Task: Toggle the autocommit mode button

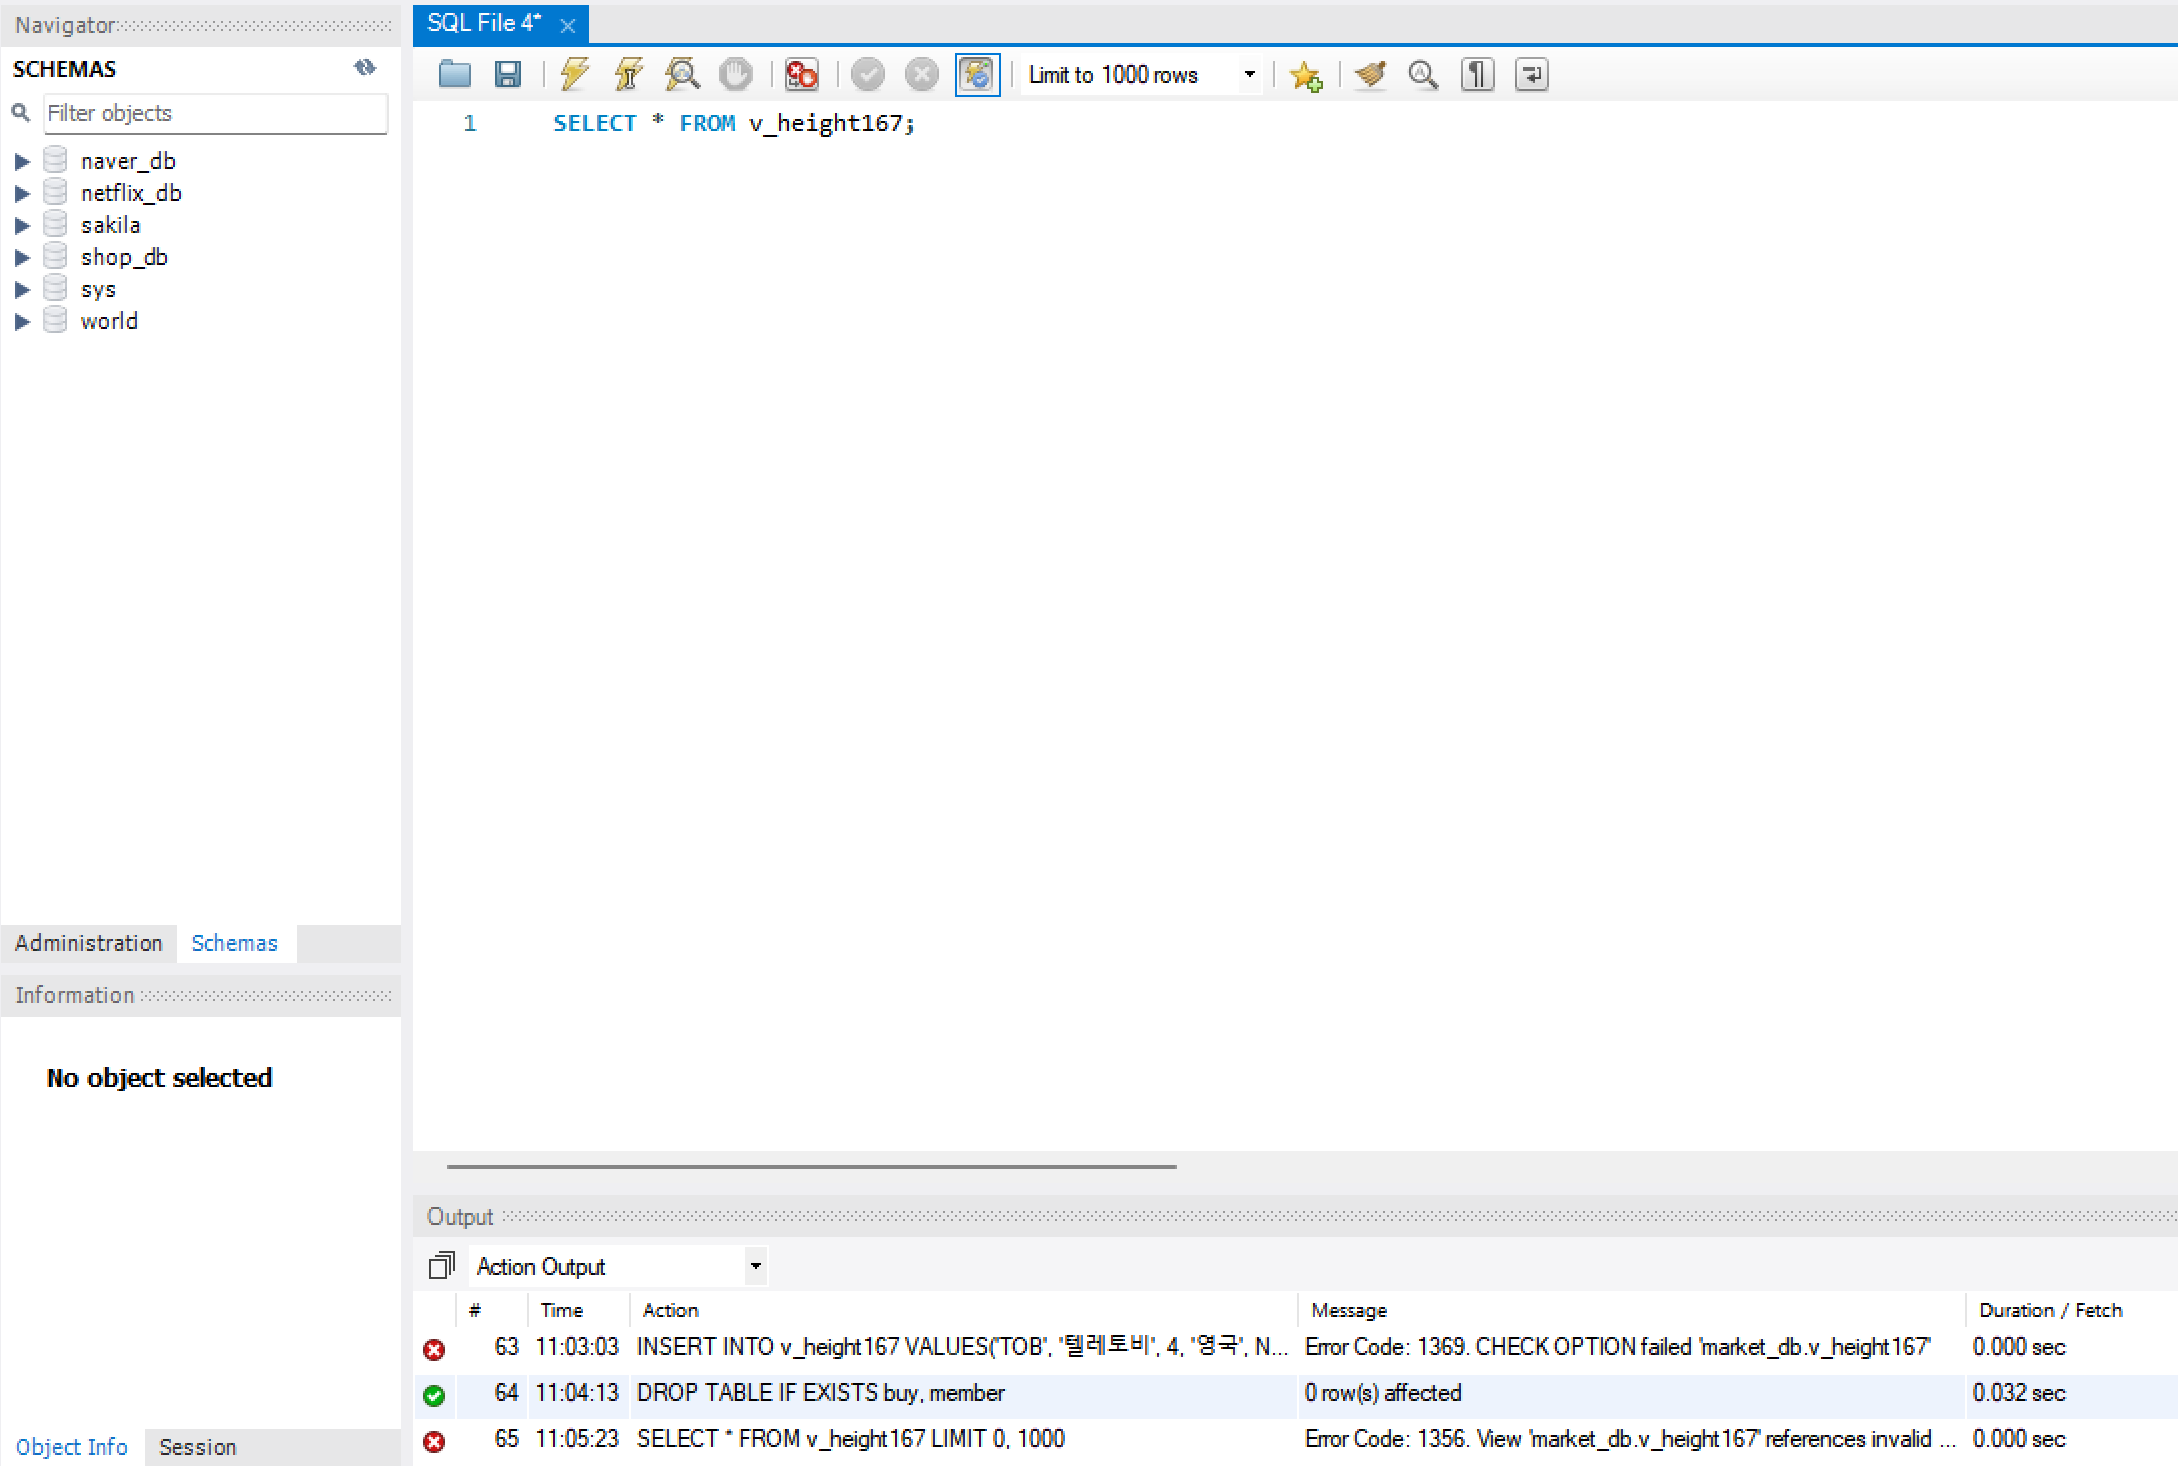Action: tap(977, 75)
